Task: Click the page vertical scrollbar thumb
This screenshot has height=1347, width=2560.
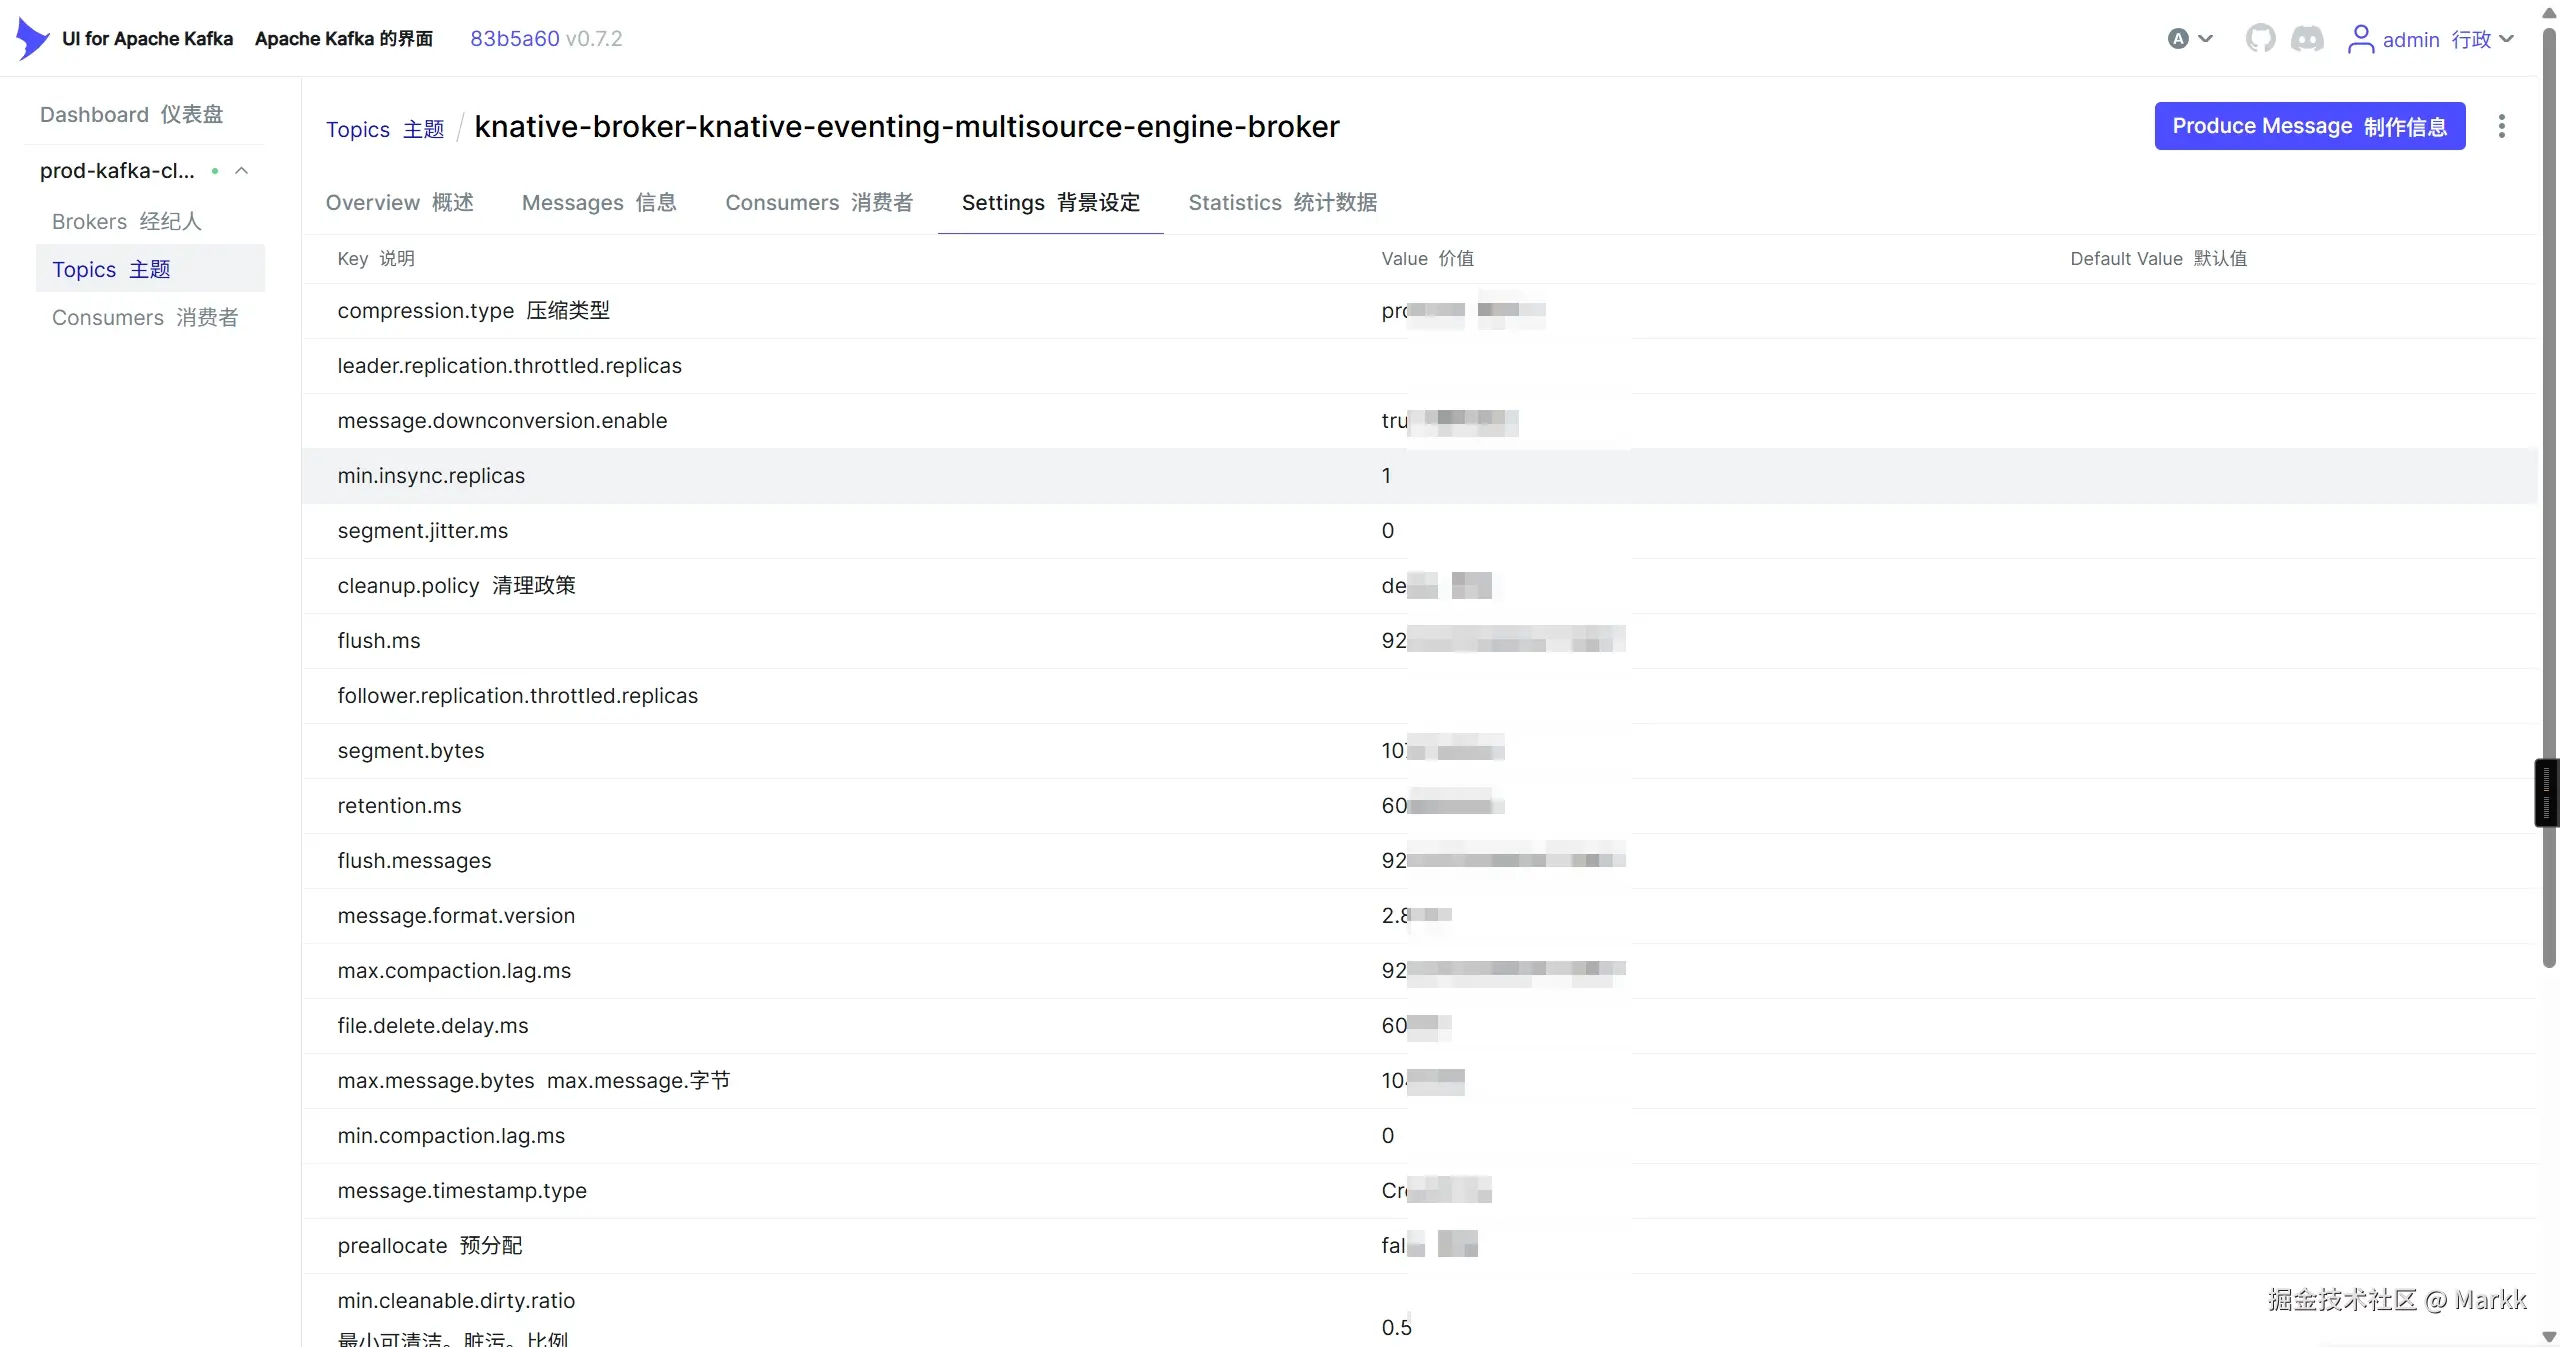Action: (2549, 498)
